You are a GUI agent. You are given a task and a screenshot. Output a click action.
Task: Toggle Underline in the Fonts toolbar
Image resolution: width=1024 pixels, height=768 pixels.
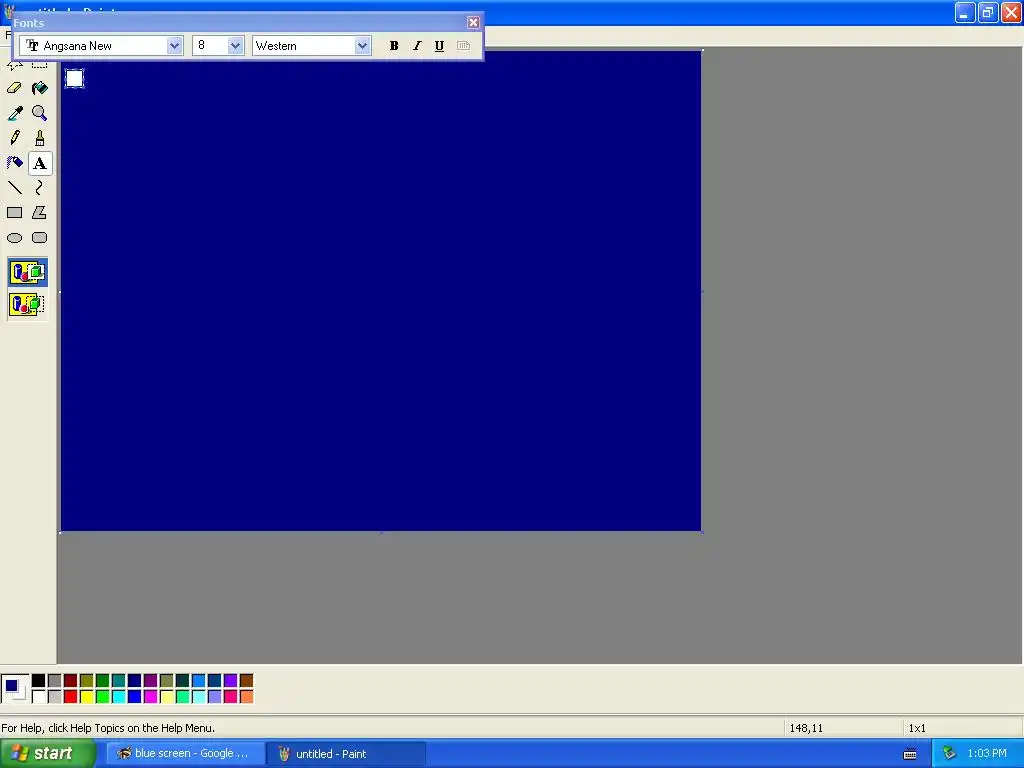(440, 46)
